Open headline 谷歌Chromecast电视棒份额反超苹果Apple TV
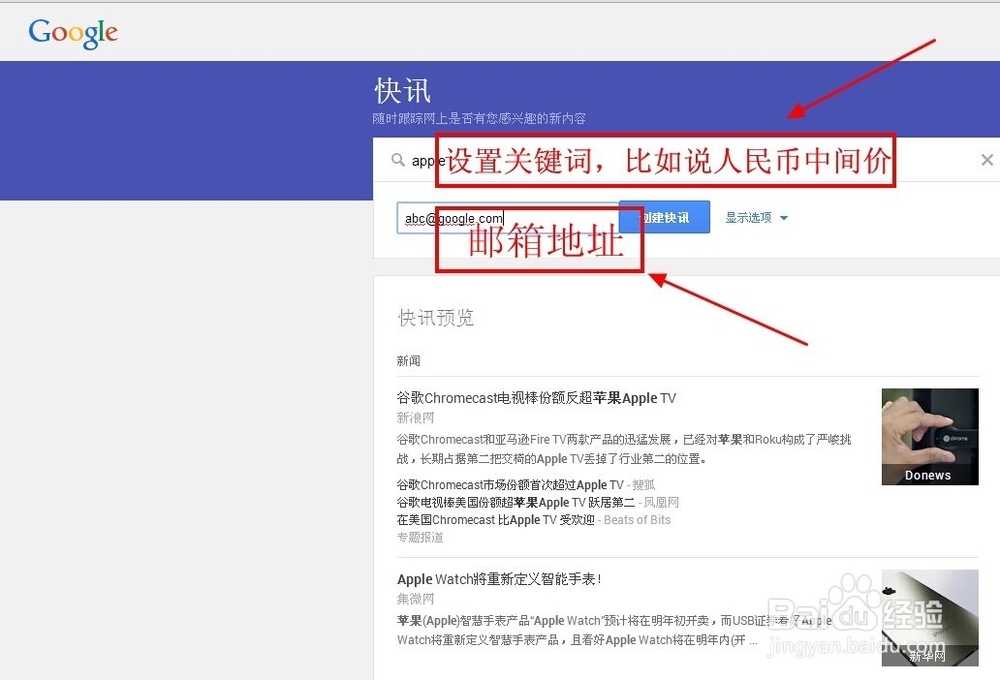The width and height of the screenshot is (1000, 680). click(x=536, y=398)
